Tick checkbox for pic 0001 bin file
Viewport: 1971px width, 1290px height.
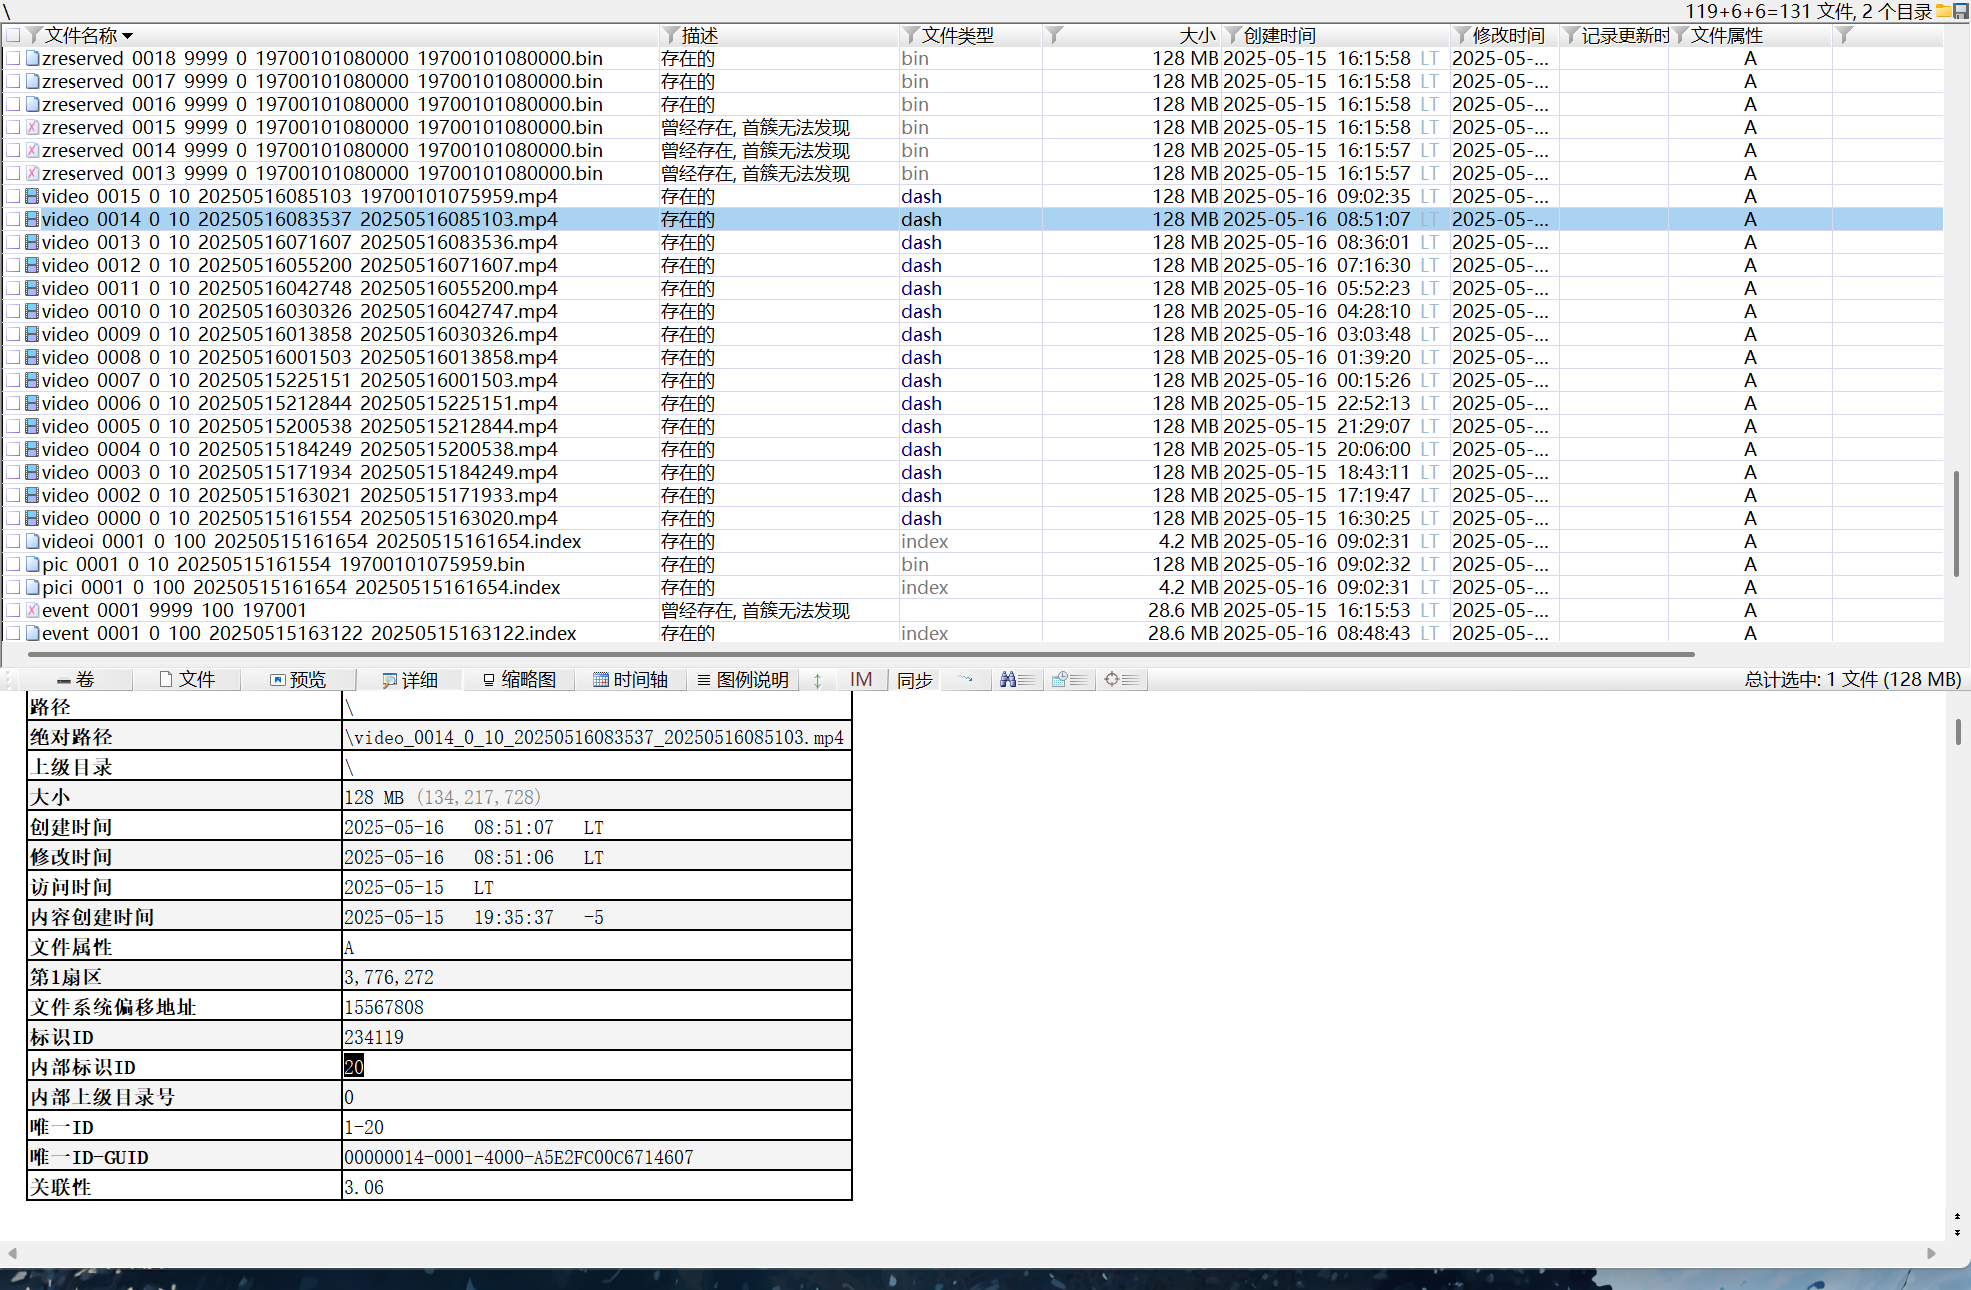tap(14, 565)
